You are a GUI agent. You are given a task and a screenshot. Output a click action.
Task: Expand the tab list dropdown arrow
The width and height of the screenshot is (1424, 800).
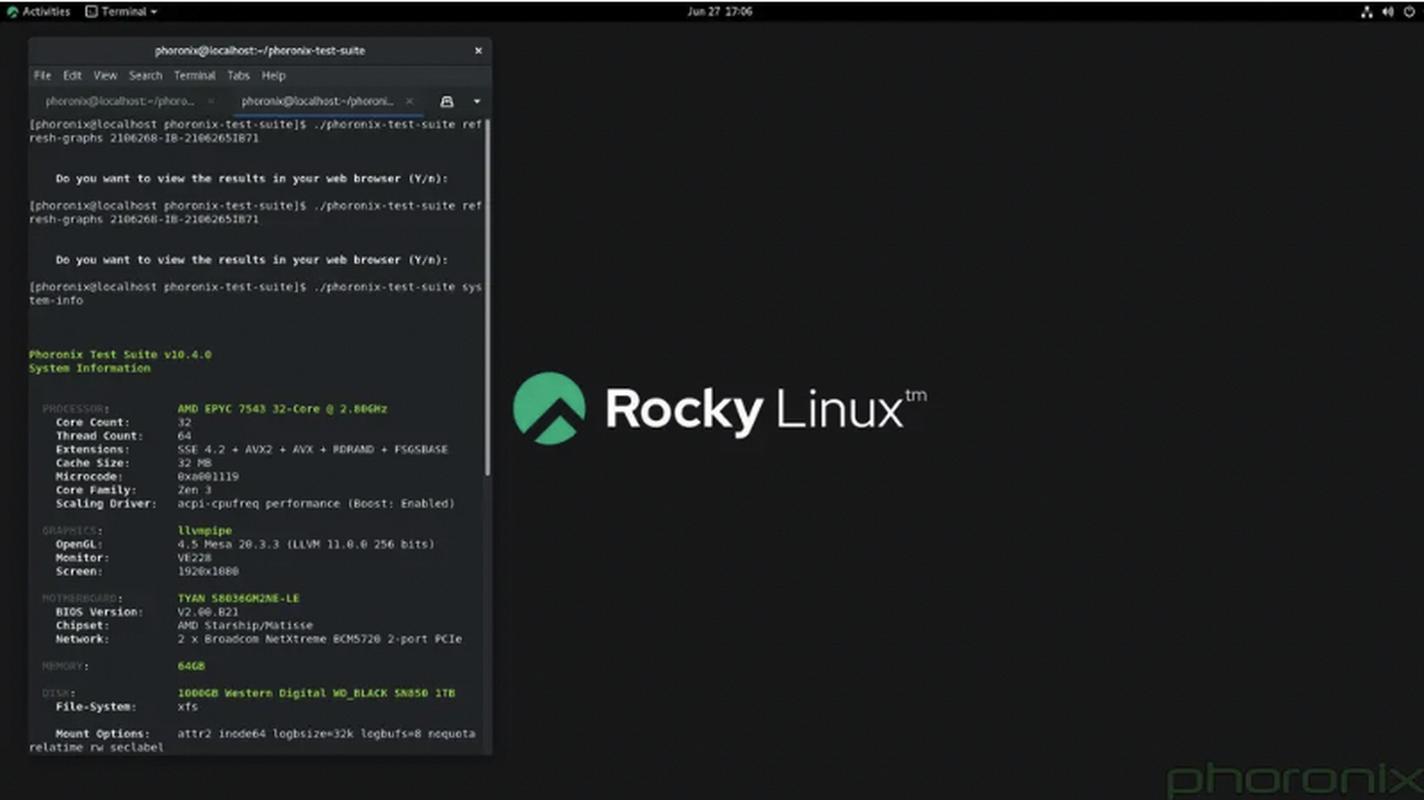point(477,101)
